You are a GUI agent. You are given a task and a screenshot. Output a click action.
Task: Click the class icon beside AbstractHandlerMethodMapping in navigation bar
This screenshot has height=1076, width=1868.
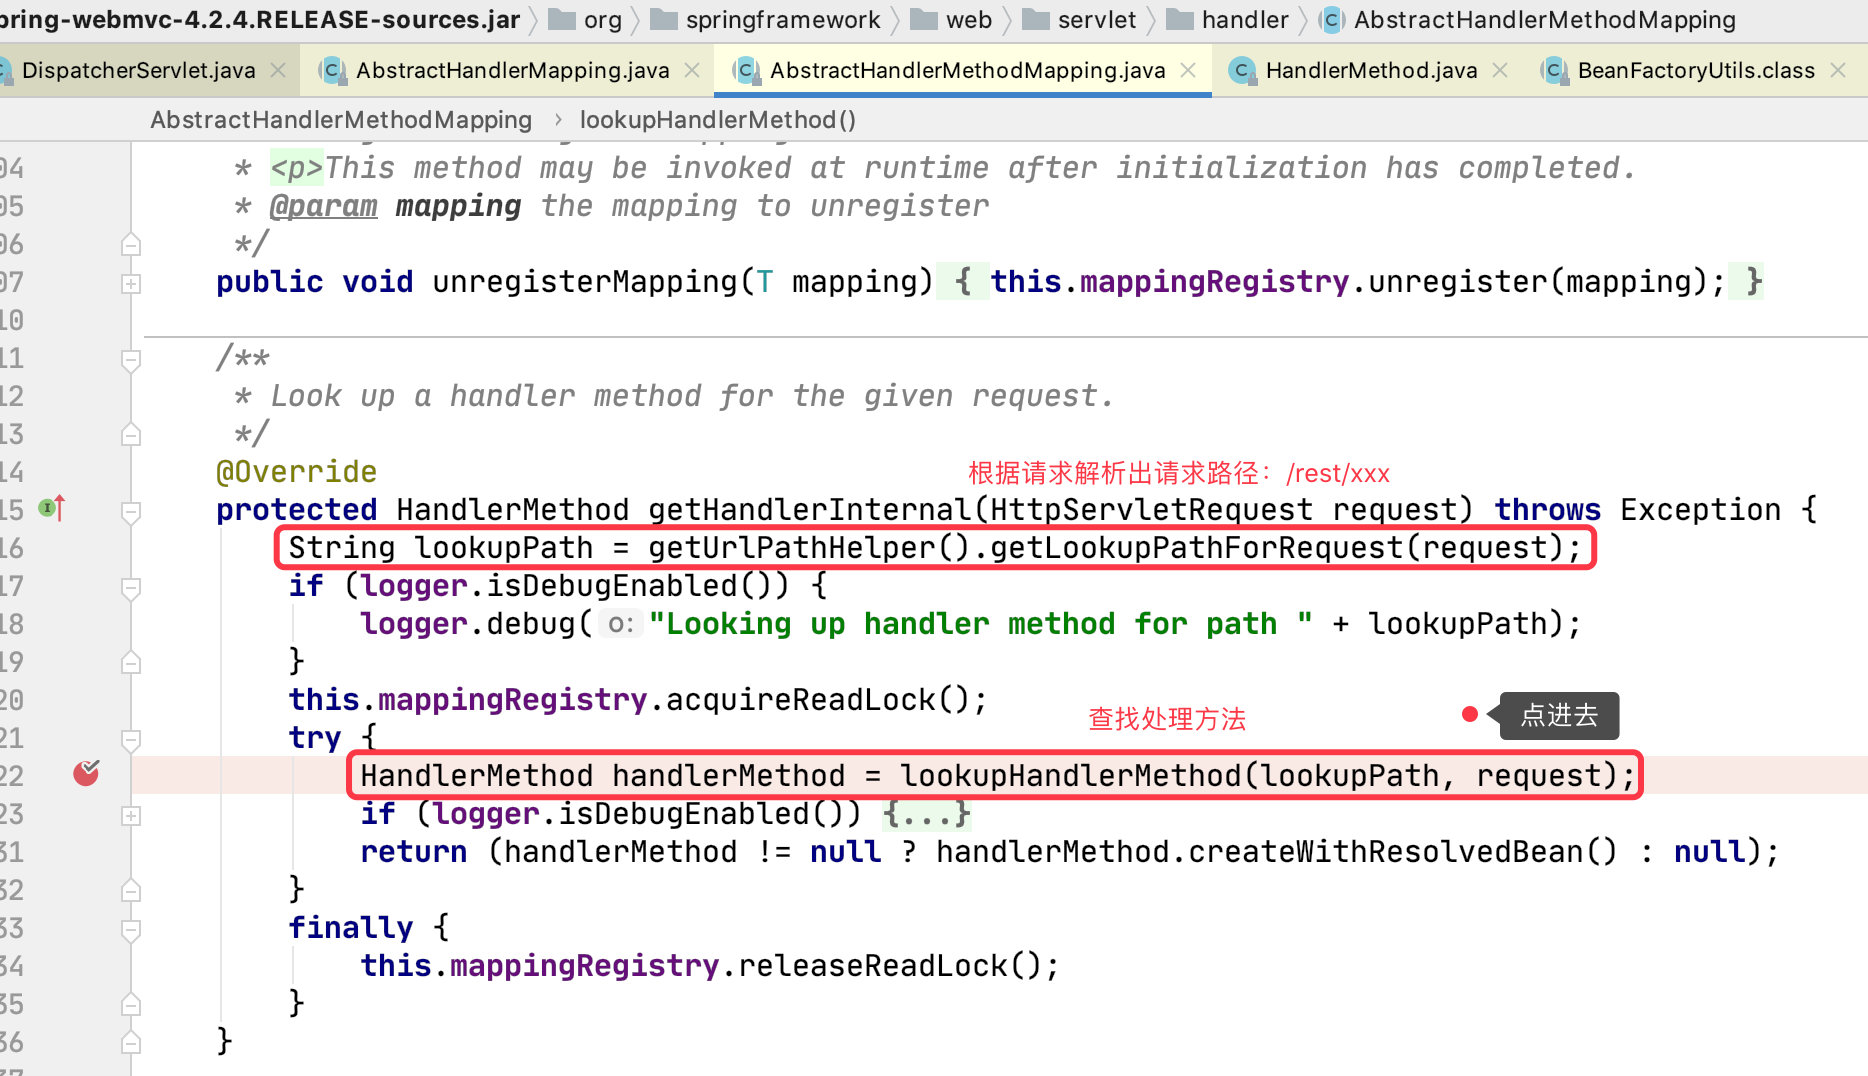(x=1331, y=20)
